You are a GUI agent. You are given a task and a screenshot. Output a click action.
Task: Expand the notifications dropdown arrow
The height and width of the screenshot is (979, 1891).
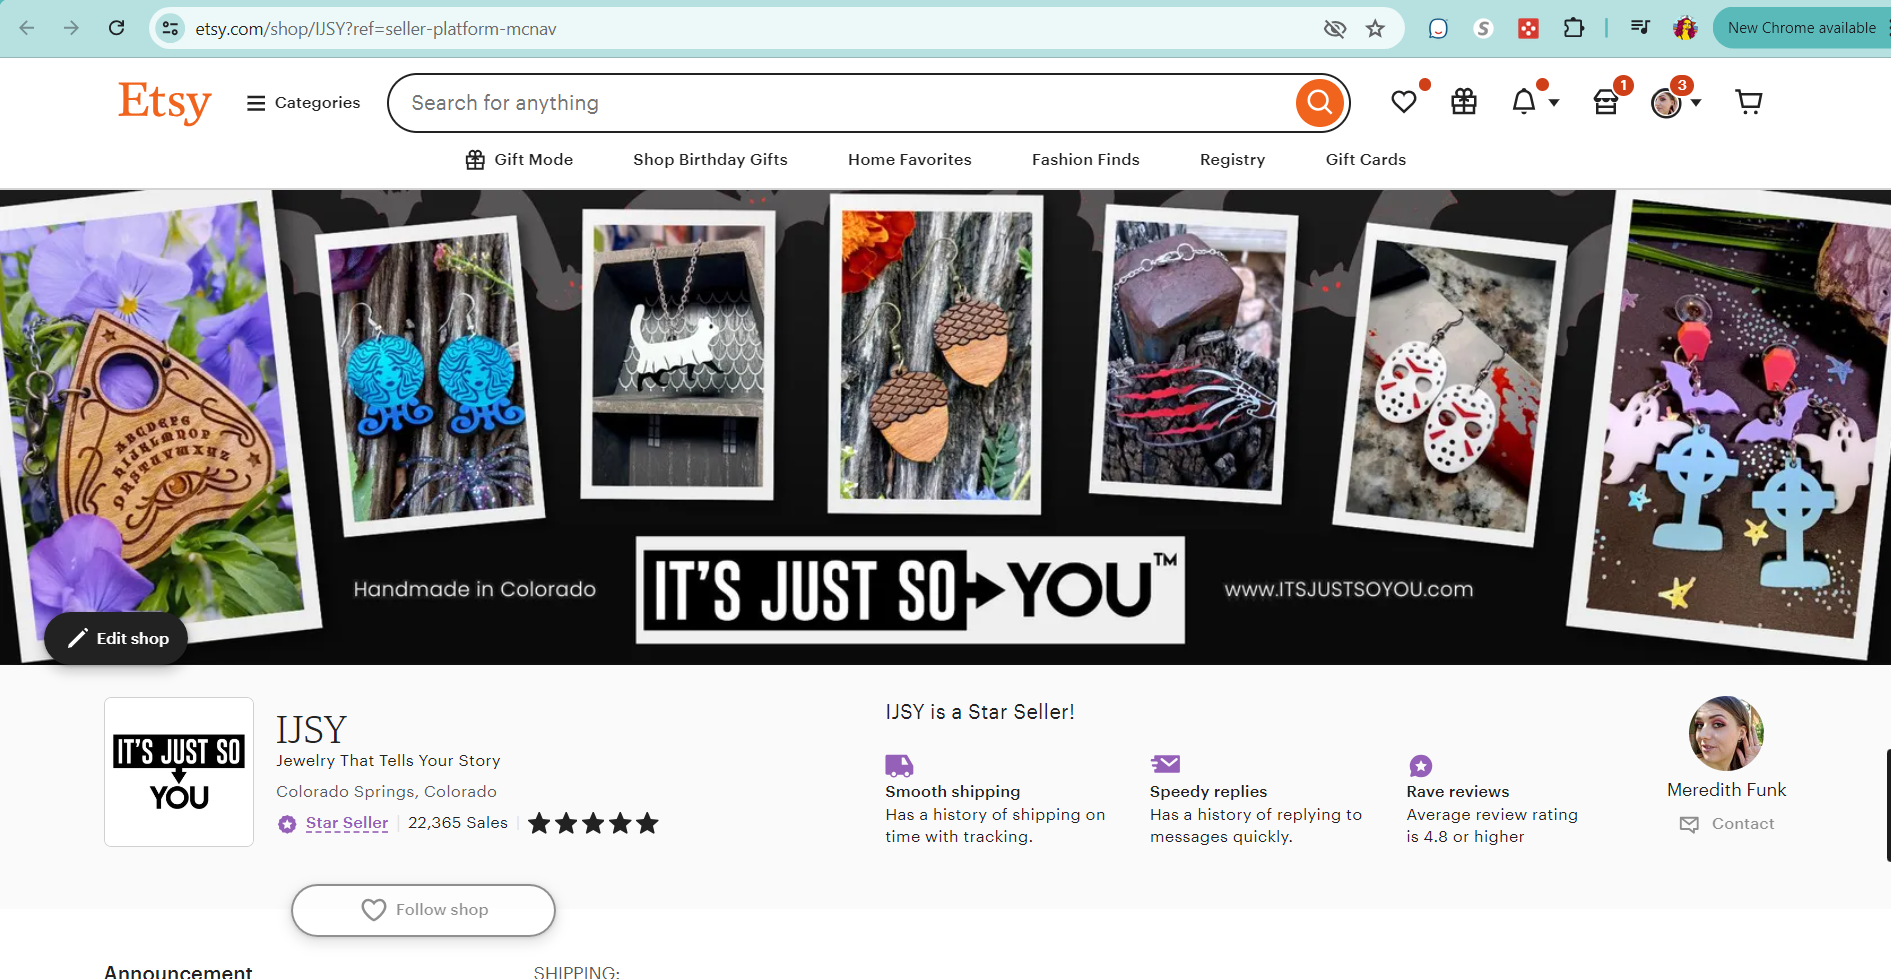point(1552,103)
